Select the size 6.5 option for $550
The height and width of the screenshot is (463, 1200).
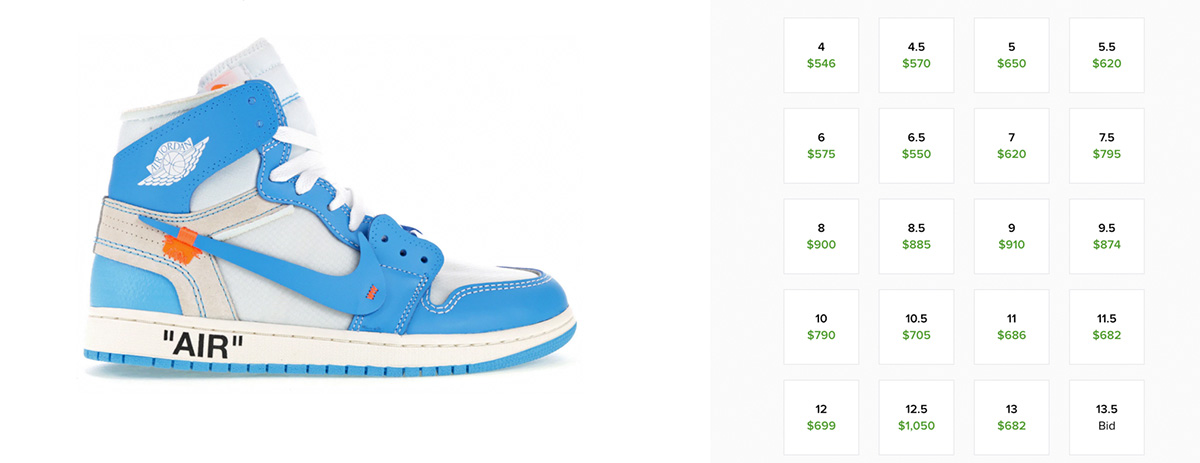coord(916,146)
